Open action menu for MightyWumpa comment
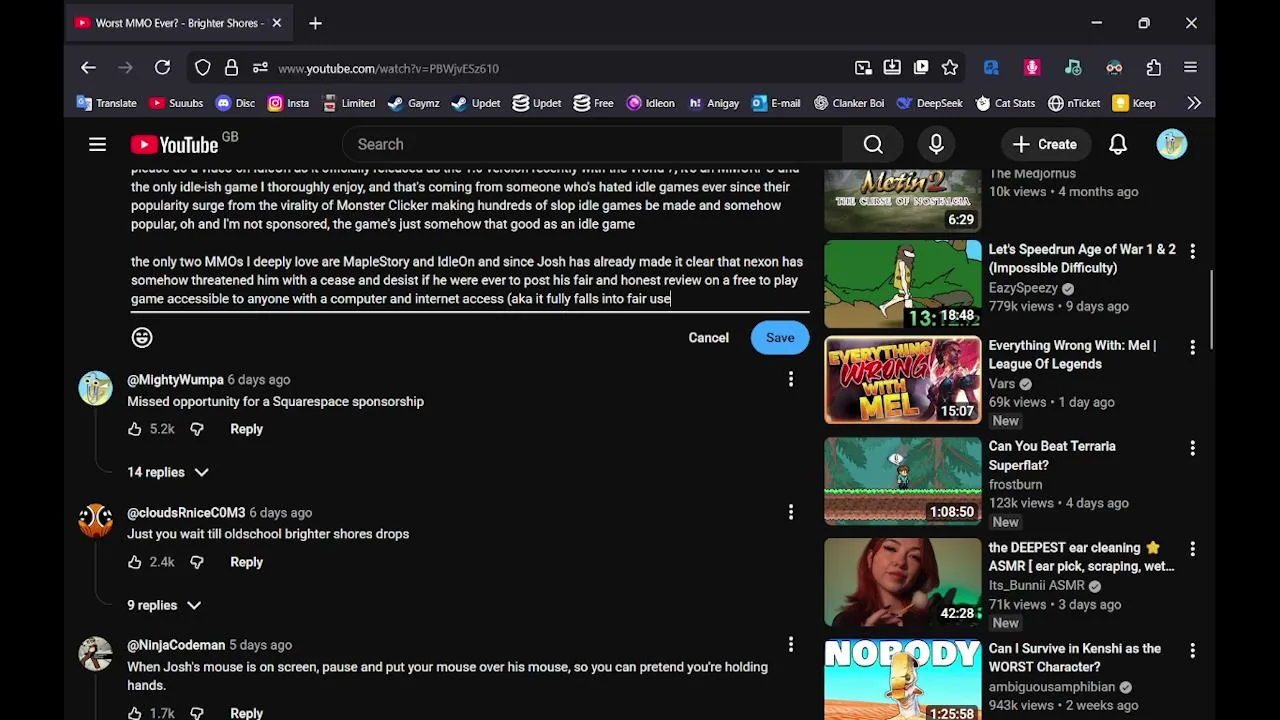Viewport: 1280px width, 720px height. click(x=791, y=379)
